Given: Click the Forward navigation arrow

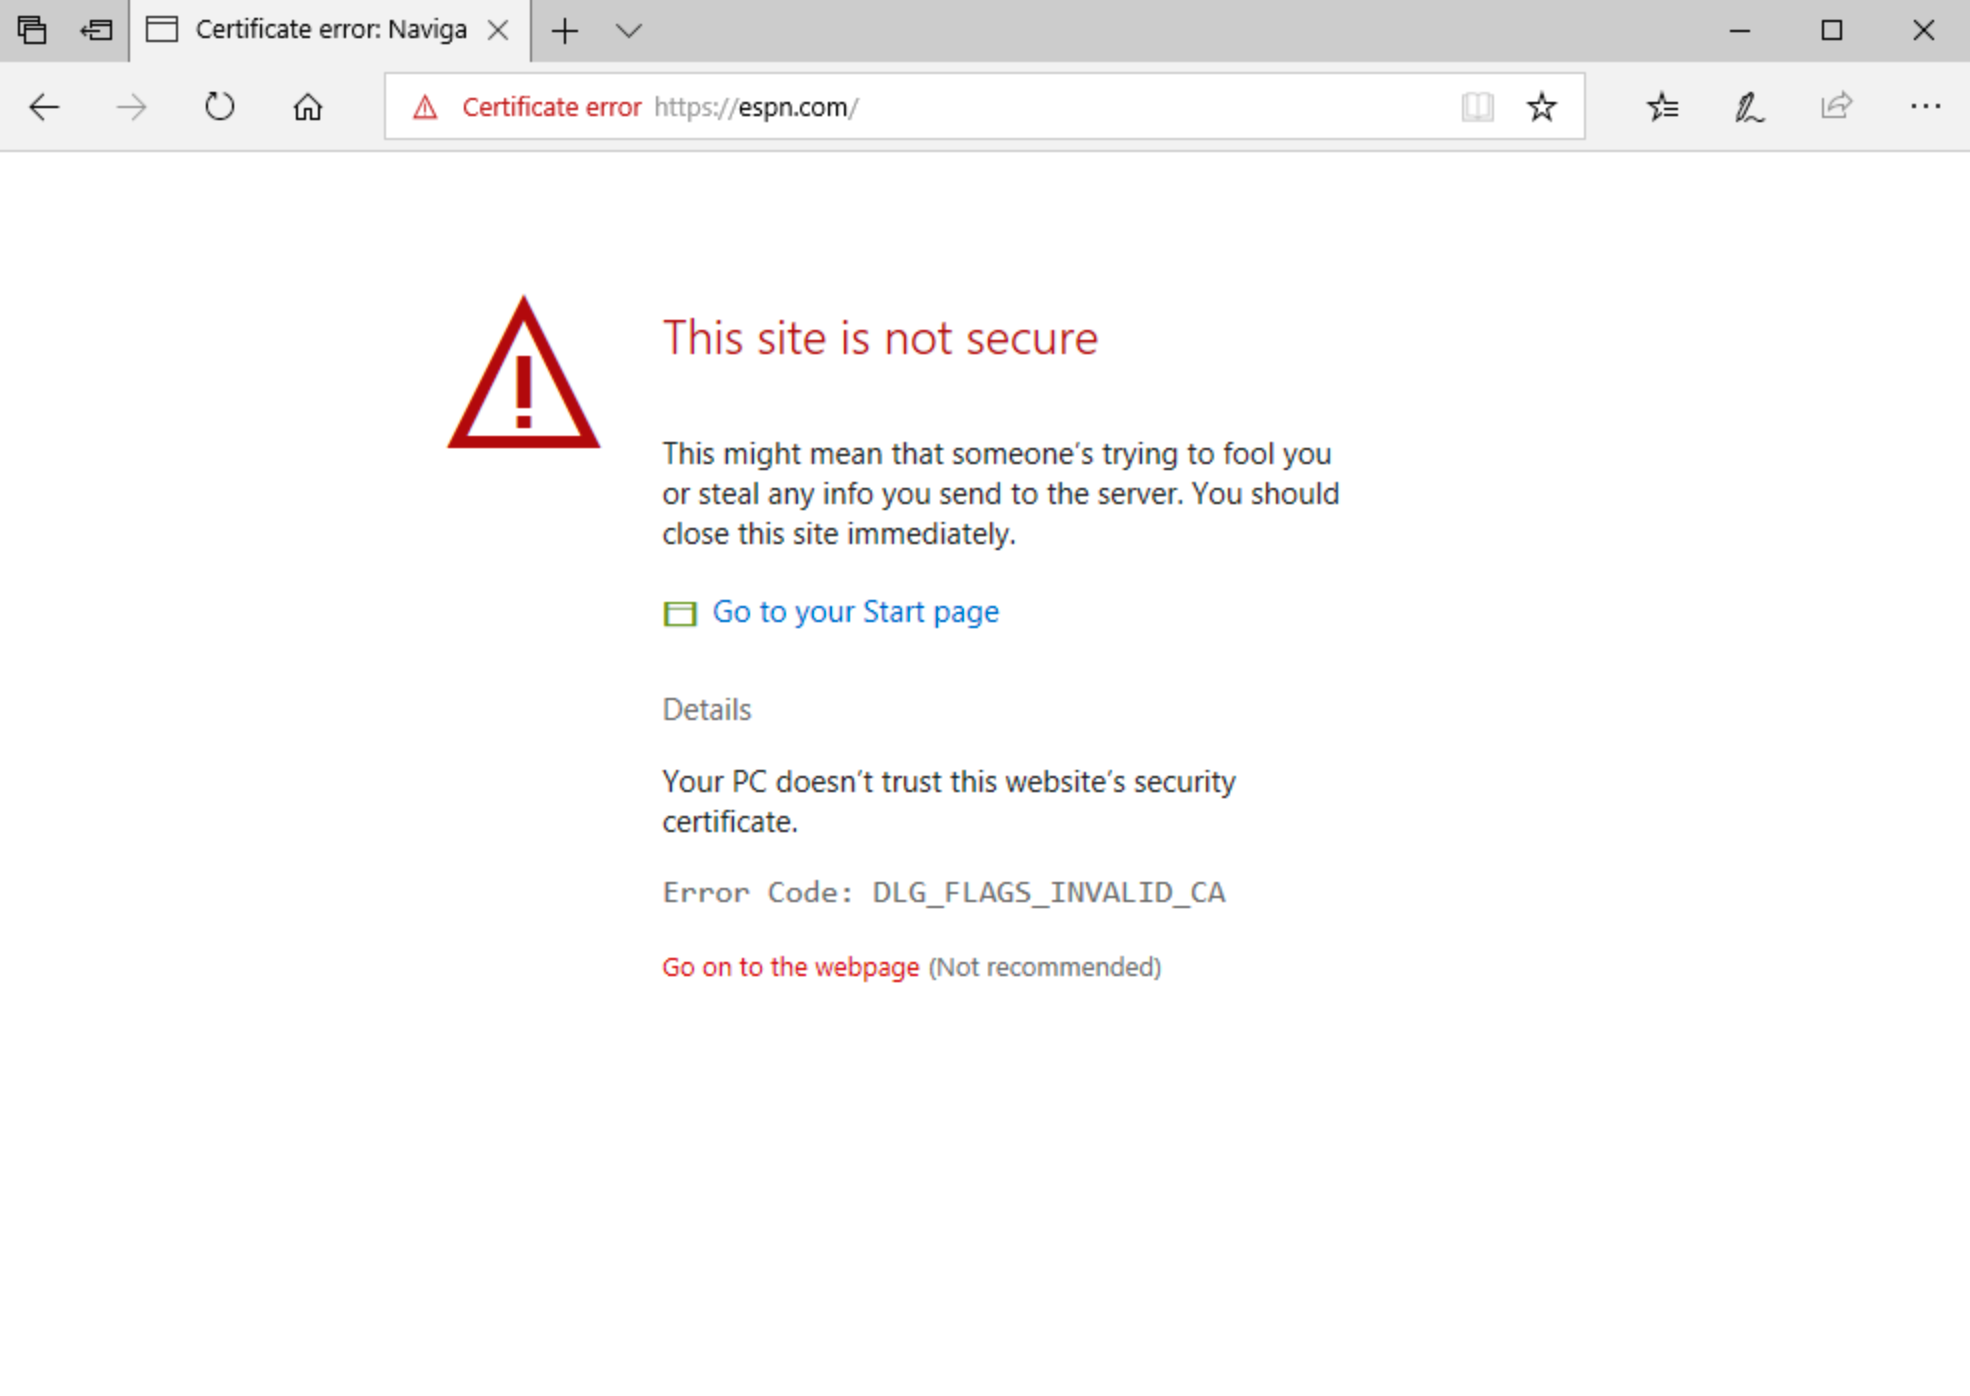Looking at the screenshot, I should (131, 107).
